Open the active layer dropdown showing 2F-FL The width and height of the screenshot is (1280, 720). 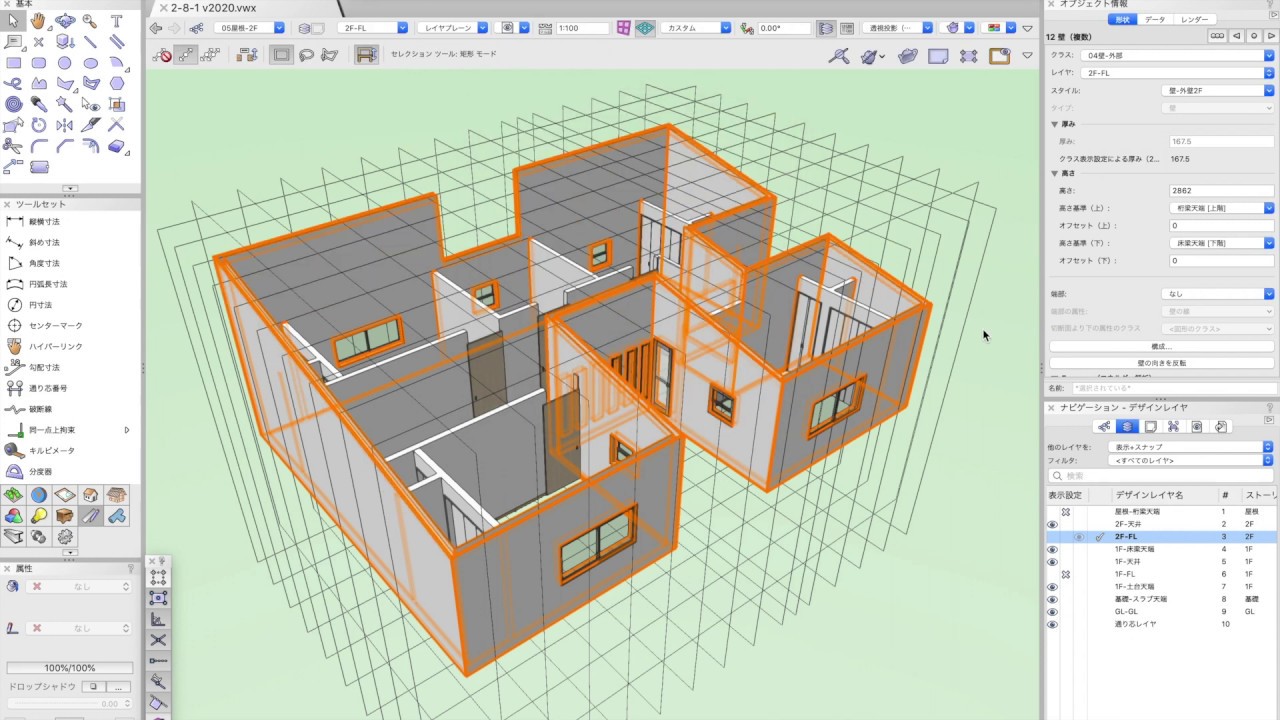click(374, 28)
